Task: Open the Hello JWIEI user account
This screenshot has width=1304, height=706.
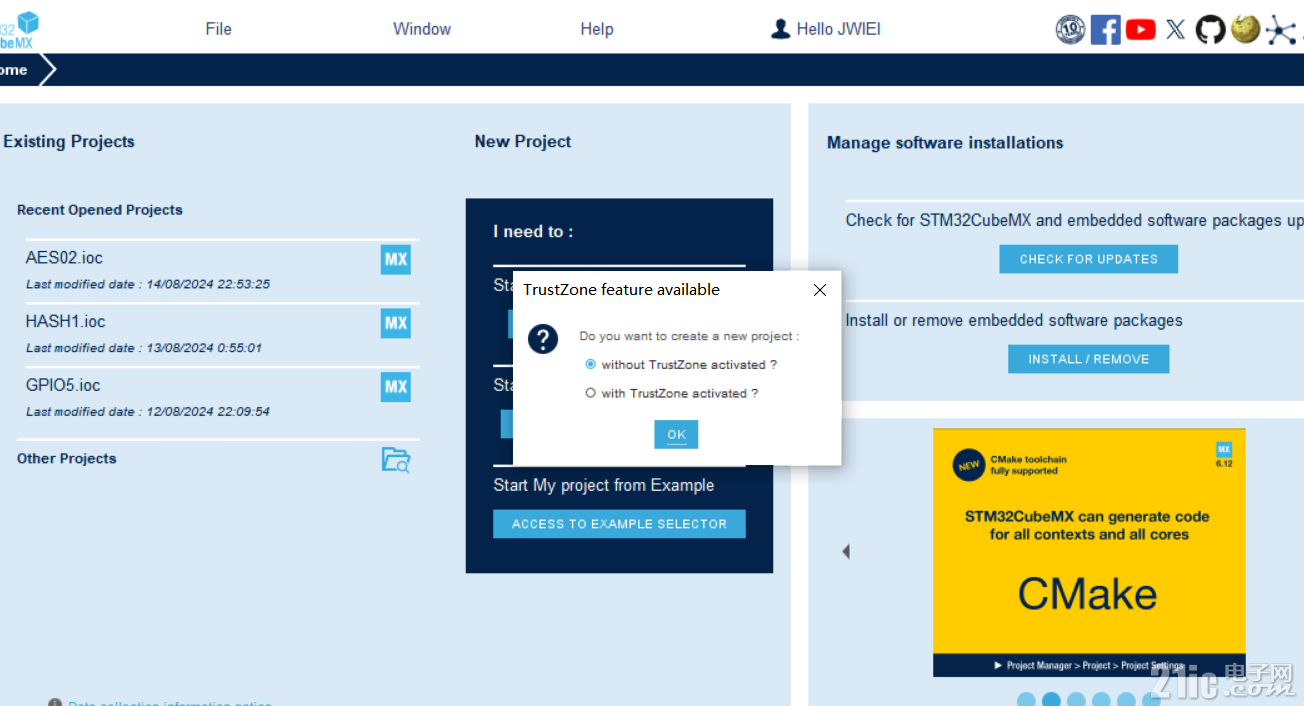Action: [826, 29]
